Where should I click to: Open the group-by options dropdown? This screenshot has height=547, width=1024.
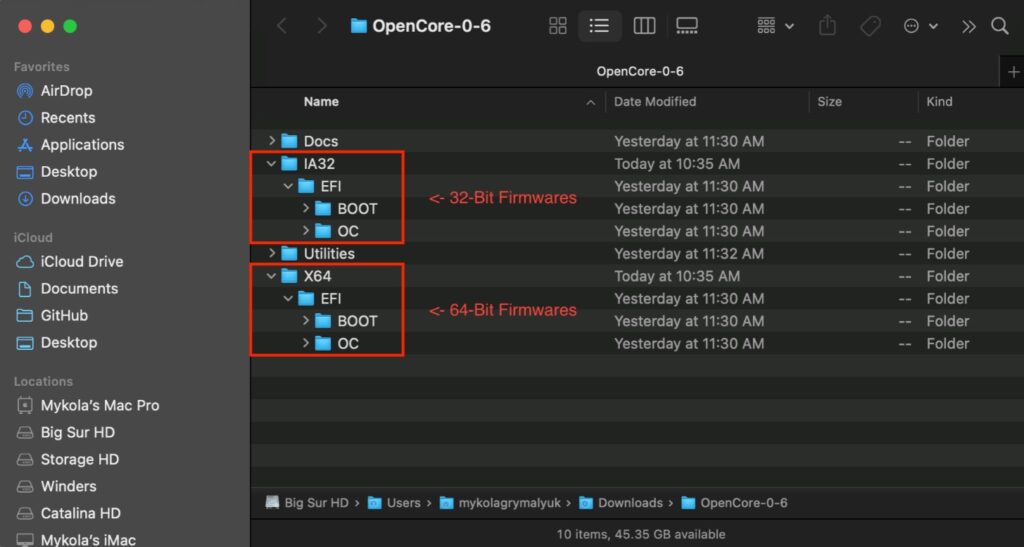point(775,26)
